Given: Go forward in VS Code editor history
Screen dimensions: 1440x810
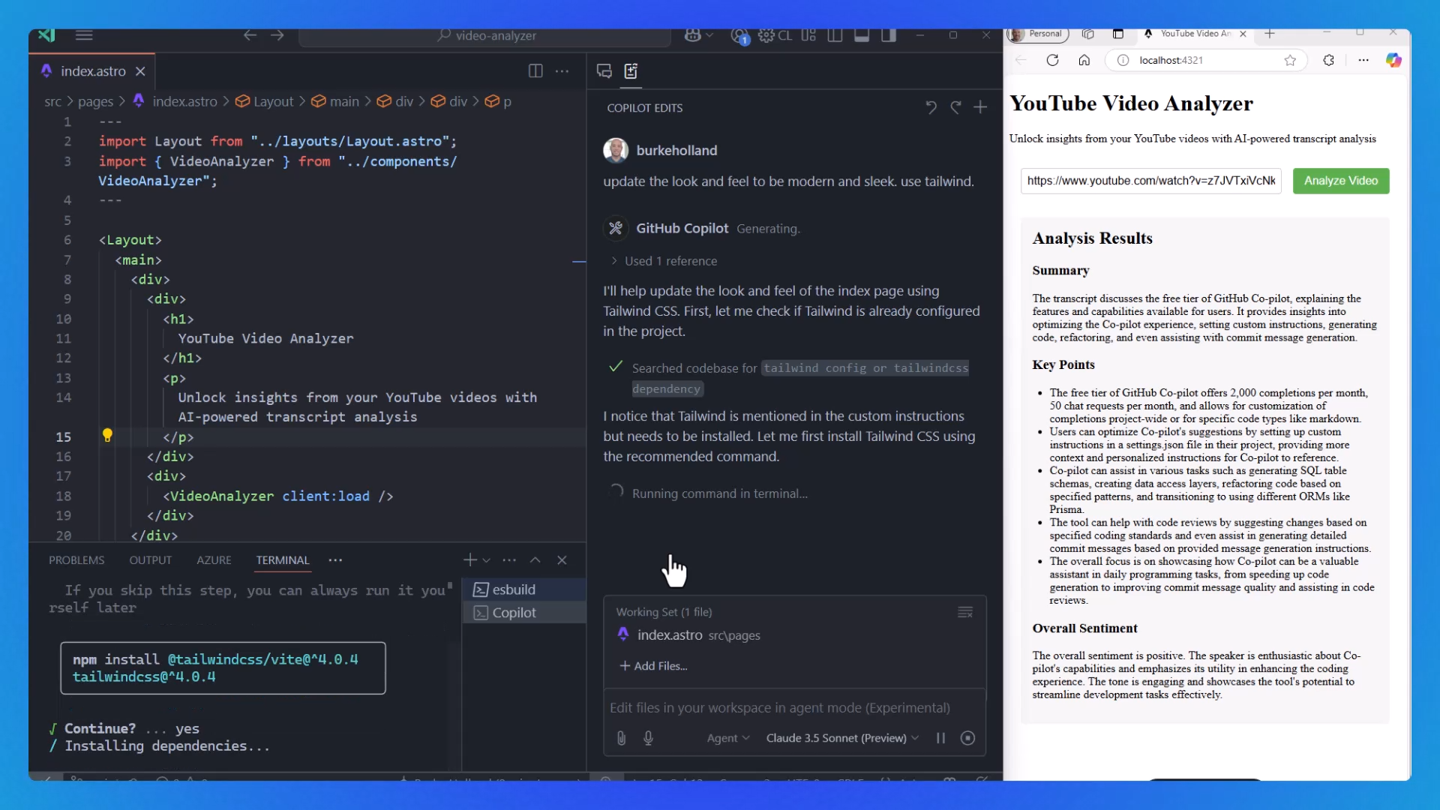Looking at the screenshot, I should pyautogui.click(x=277, y=35).
